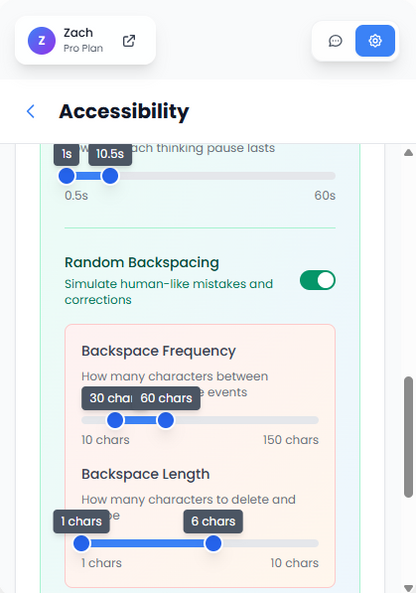Screen dimensions: 416x593
Task: Click the thinking pause handle at 1s
Action: 67,176
